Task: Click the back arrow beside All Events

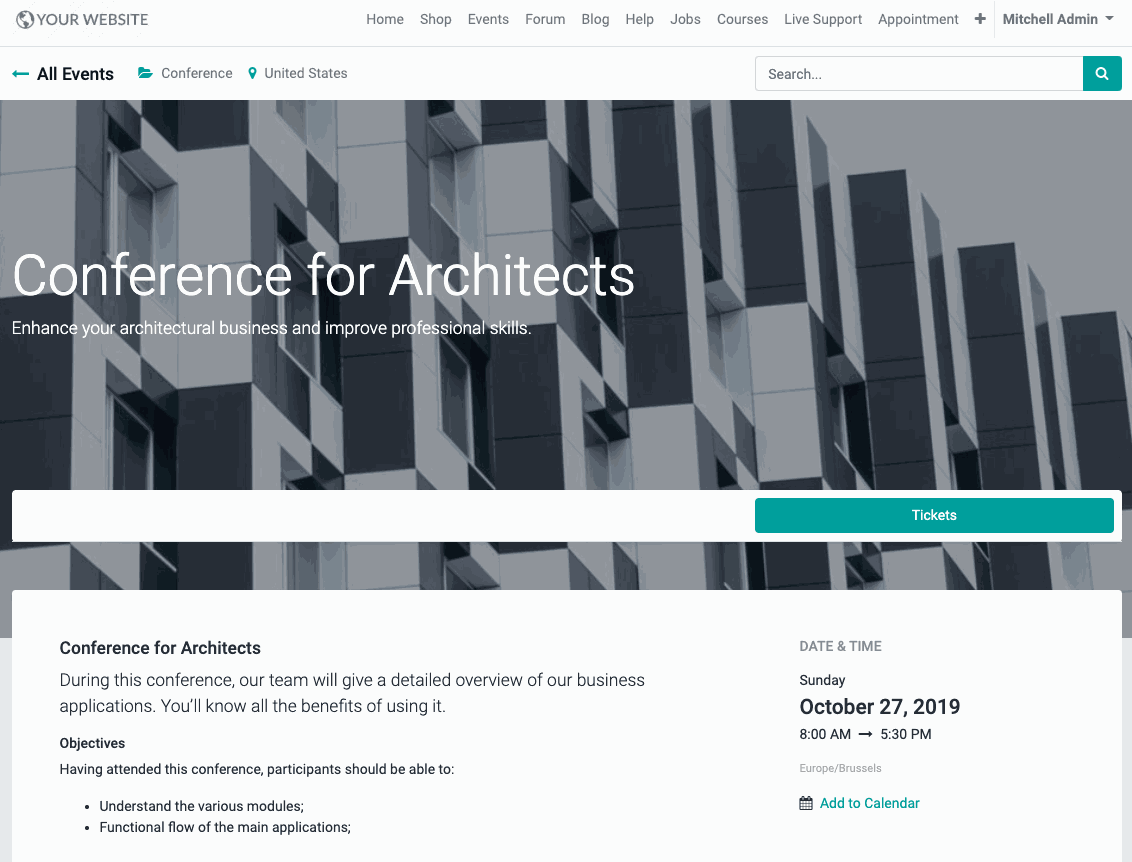Action: pyautogui.click(x=20, y=74)
